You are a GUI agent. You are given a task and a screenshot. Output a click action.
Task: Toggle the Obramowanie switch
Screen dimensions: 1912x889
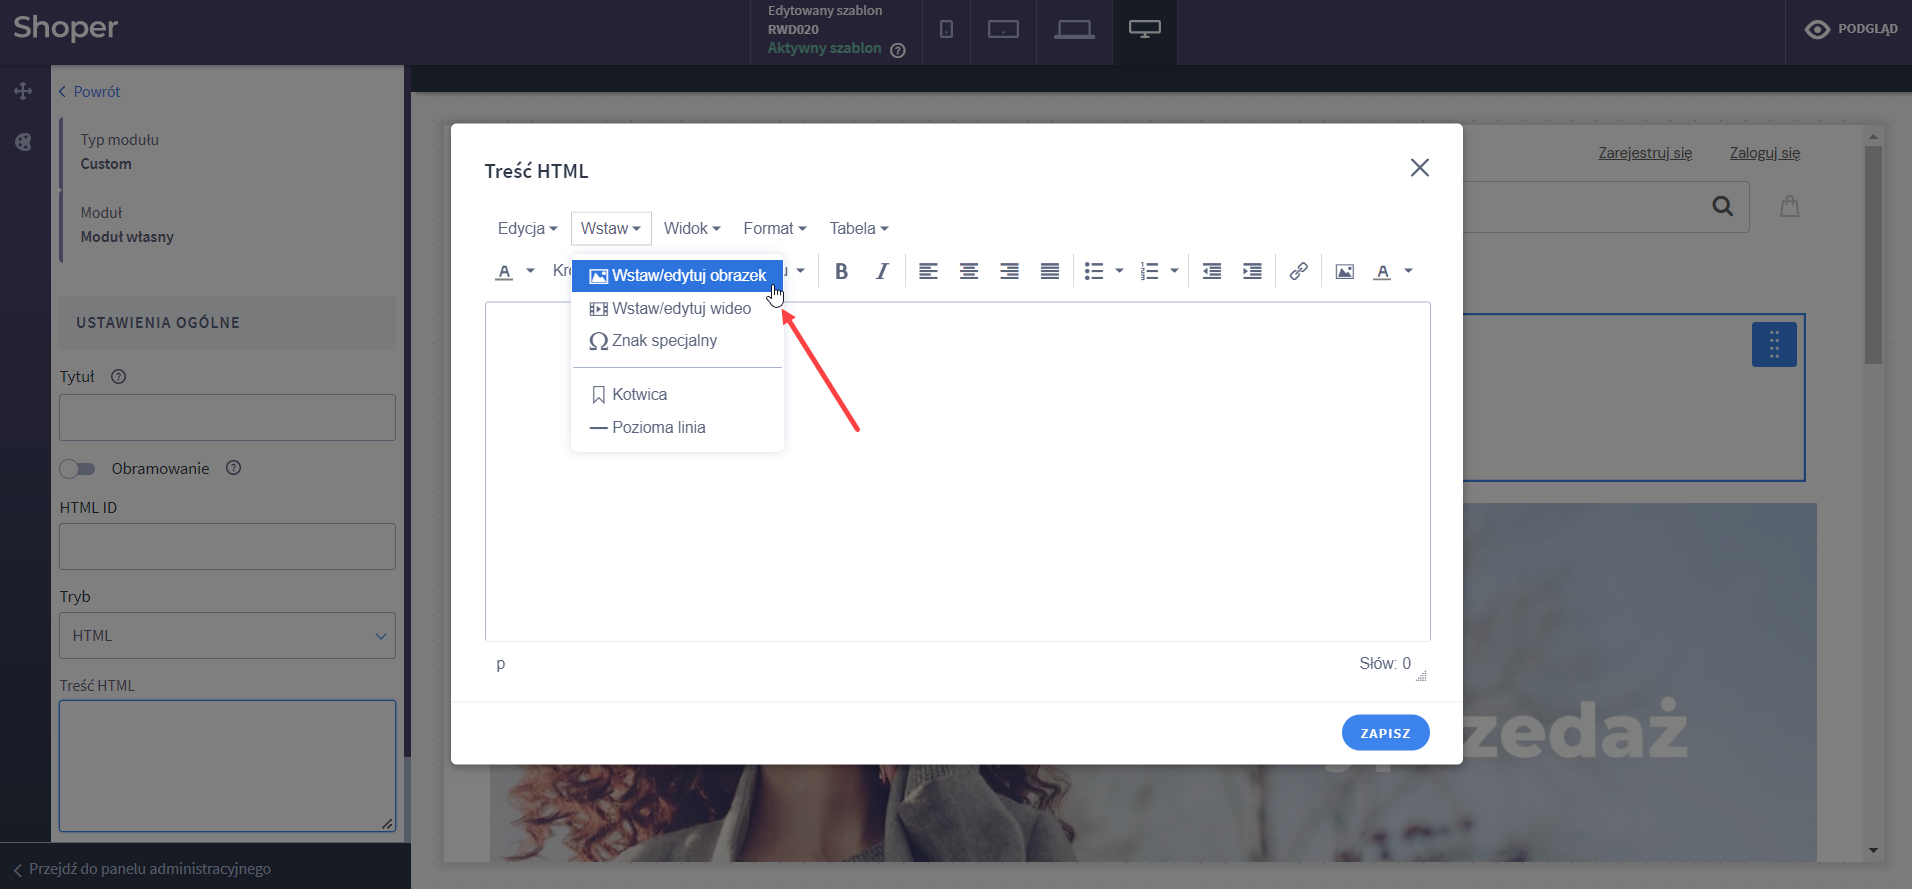tap(77, 469)
